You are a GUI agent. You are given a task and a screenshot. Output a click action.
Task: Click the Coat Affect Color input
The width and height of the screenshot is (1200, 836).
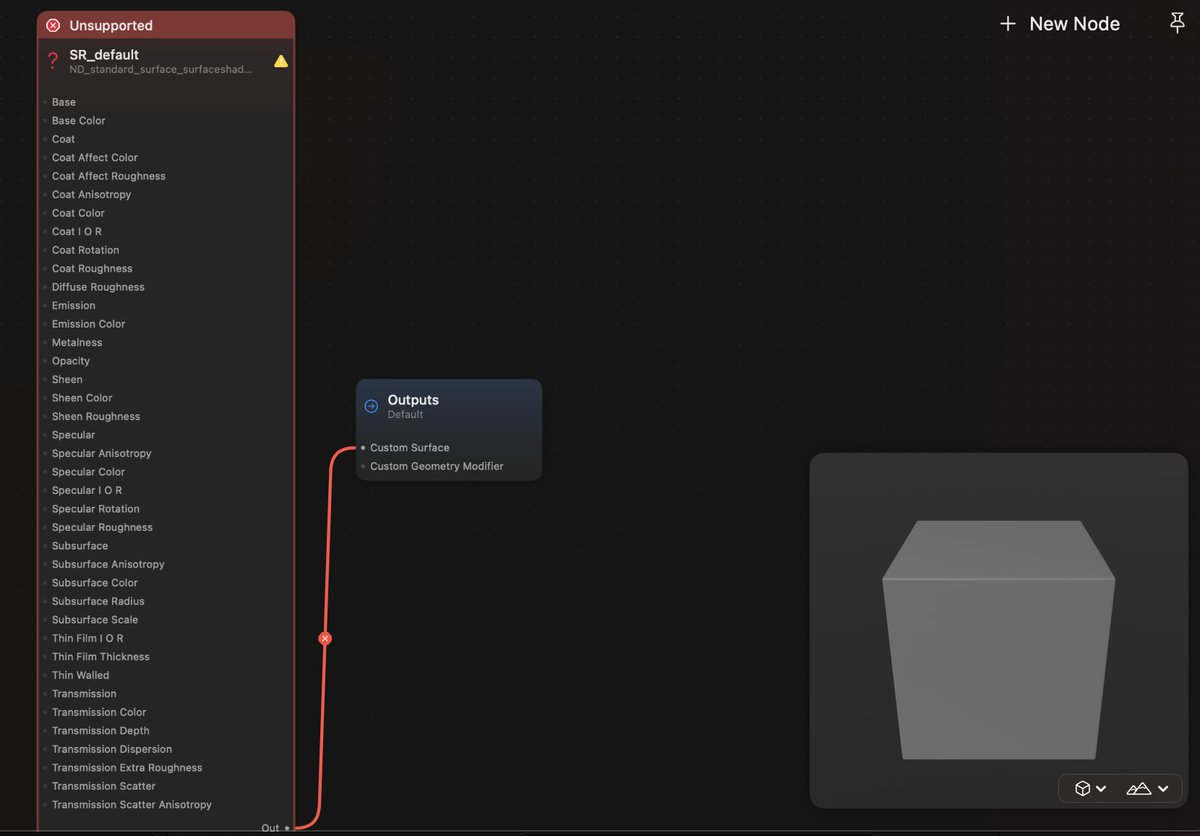(95, 157)
